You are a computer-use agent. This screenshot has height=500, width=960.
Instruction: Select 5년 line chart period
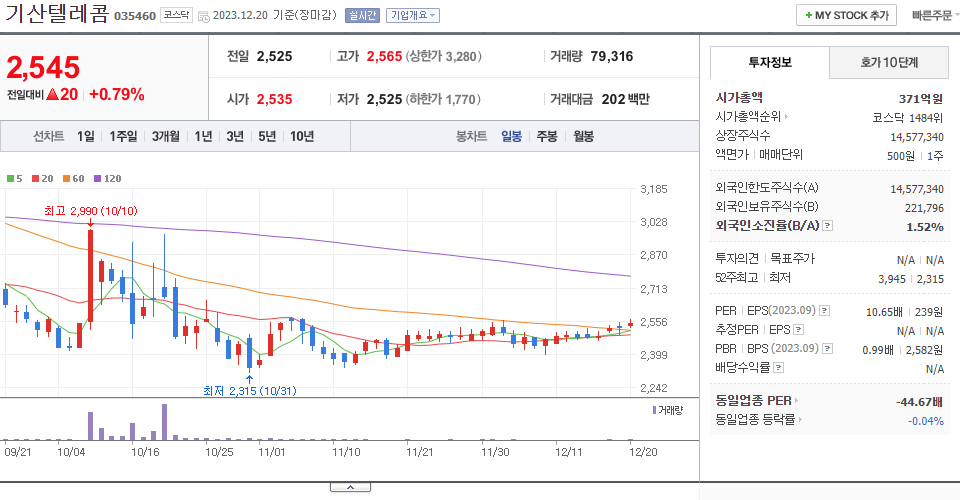coord(267,136)
